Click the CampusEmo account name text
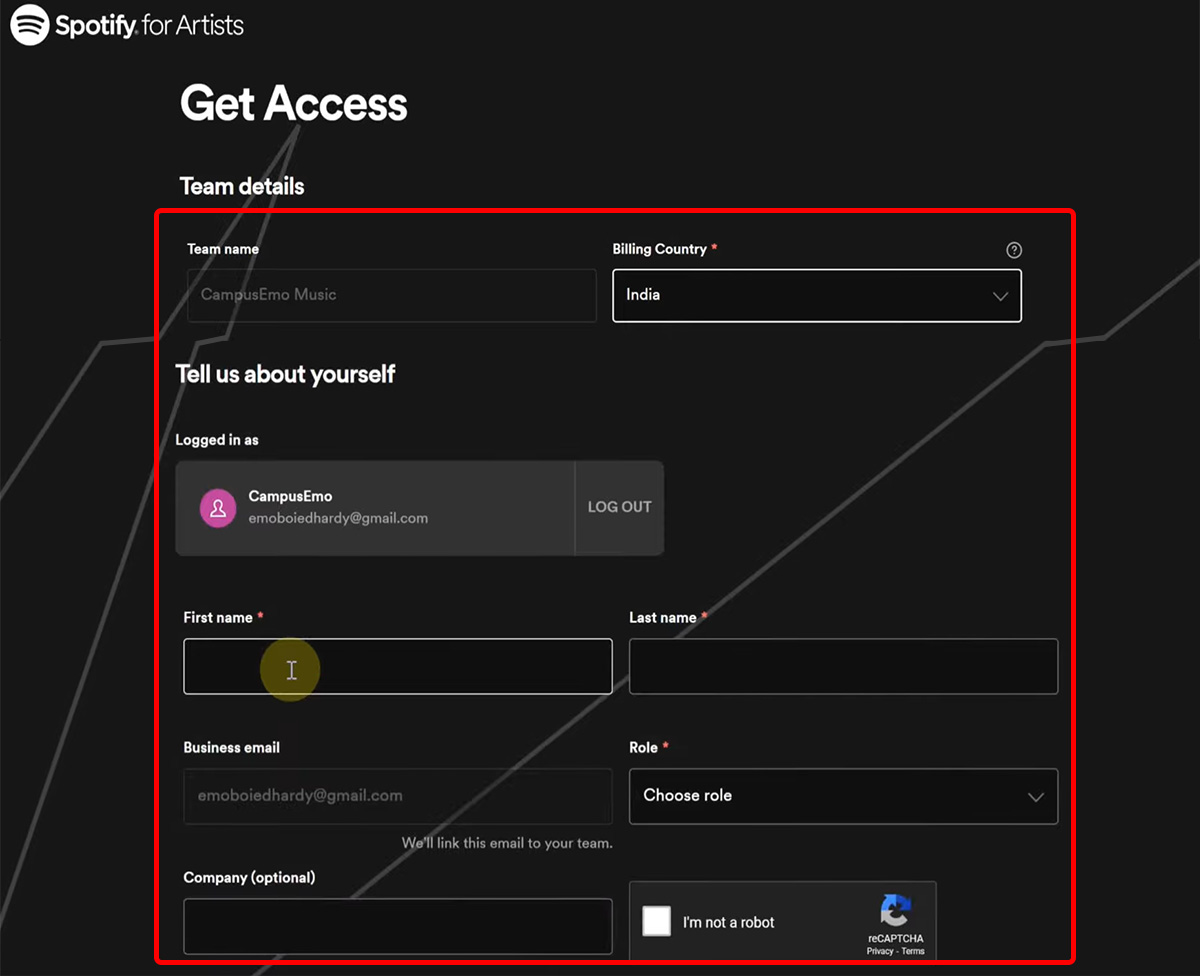 (x=290, y=496)
